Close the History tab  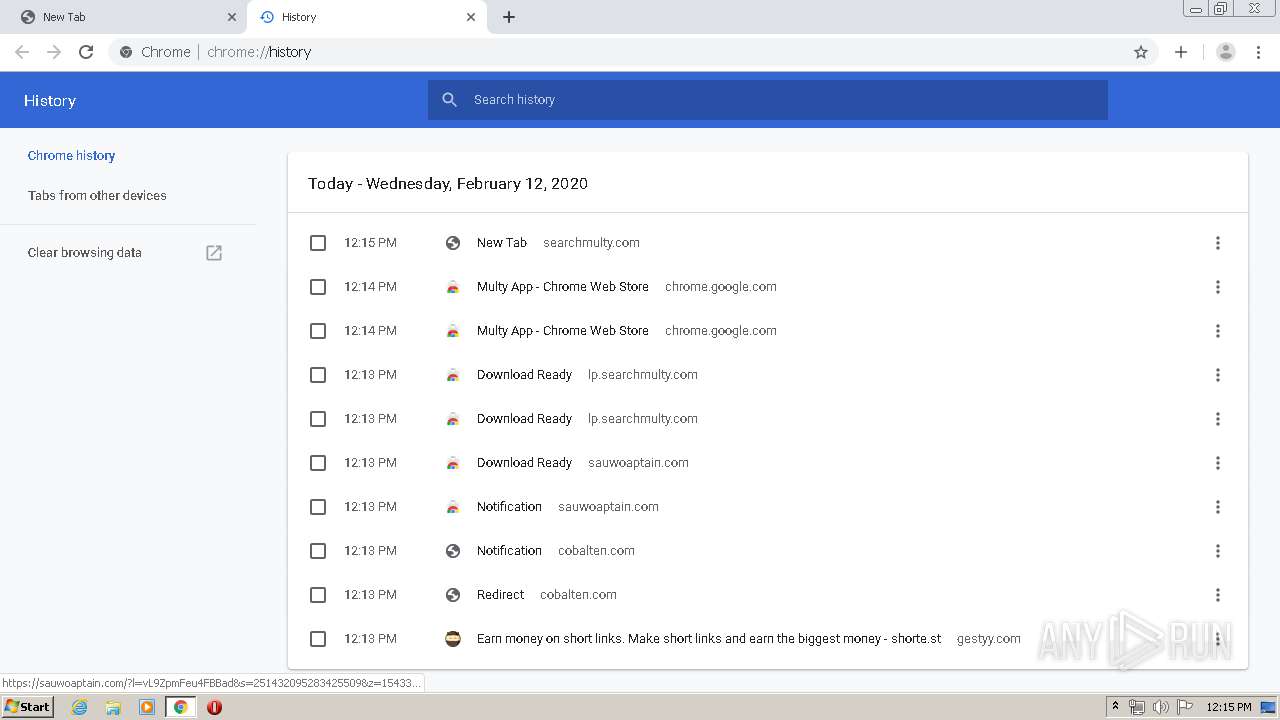click(471, 17)
